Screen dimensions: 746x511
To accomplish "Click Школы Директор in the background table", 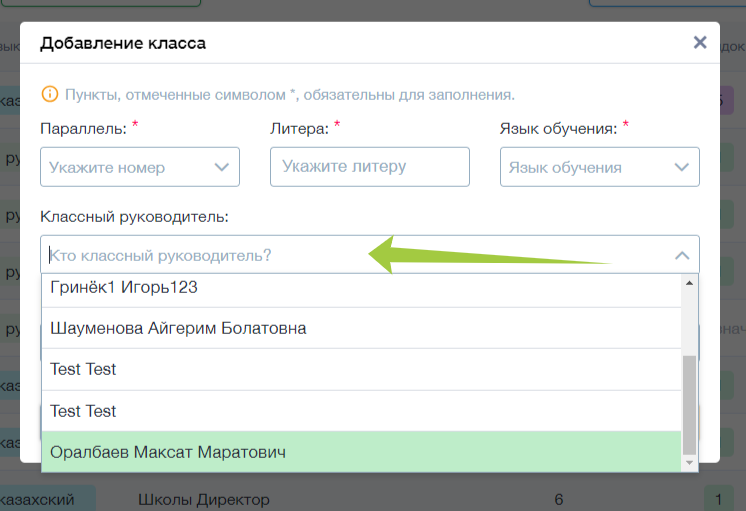I will 204,500.
